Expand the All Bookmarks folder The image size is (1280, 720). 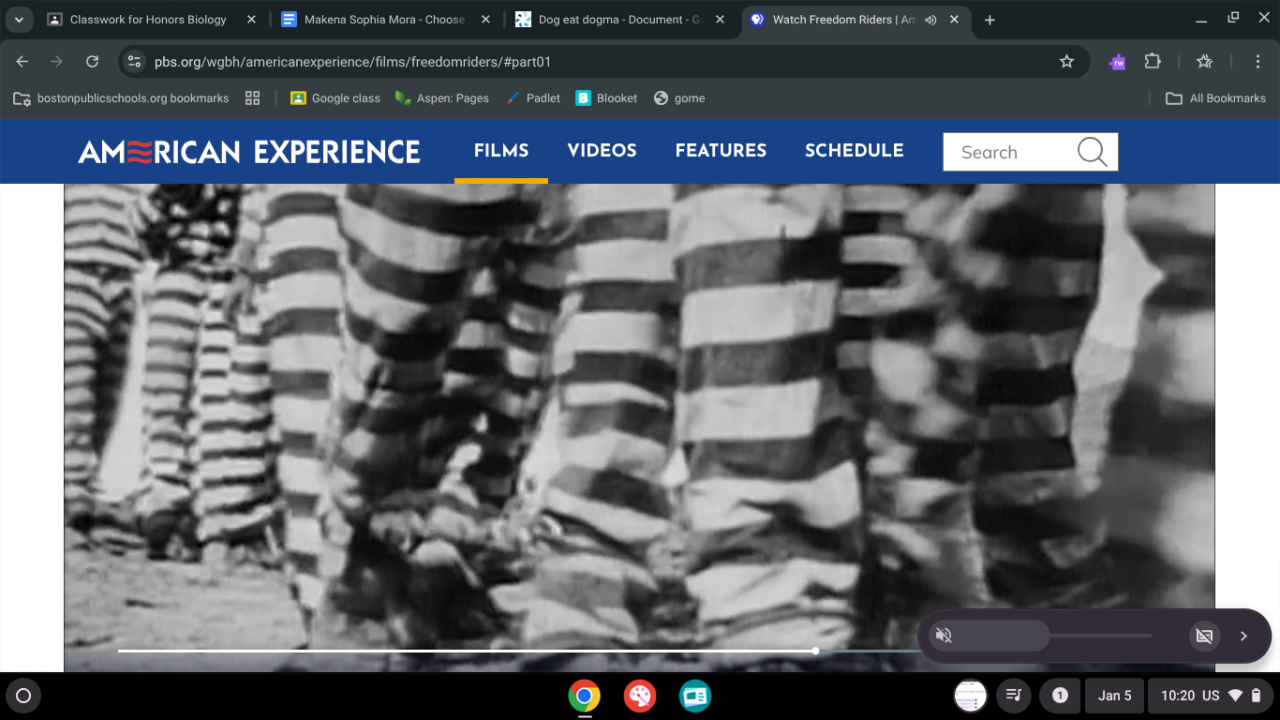pos(1215,98)
